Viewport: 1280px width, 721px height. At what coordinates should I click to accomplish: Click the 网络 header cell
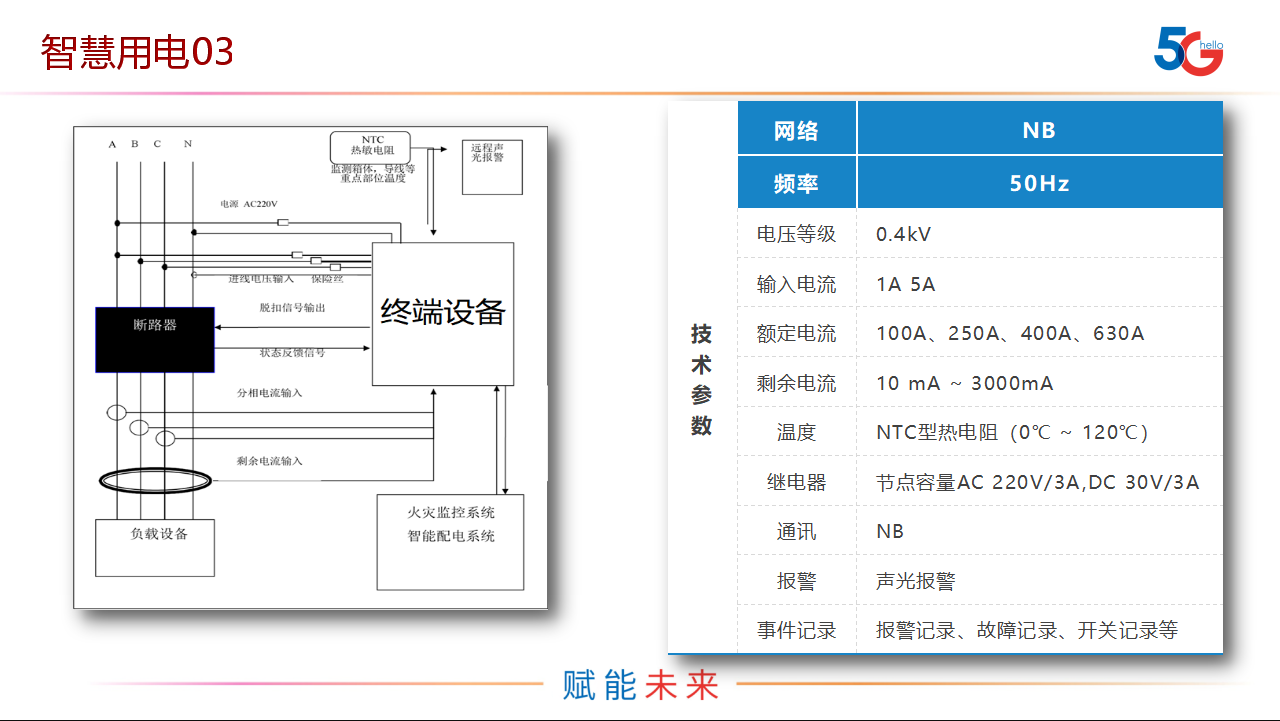click(796, 130)
